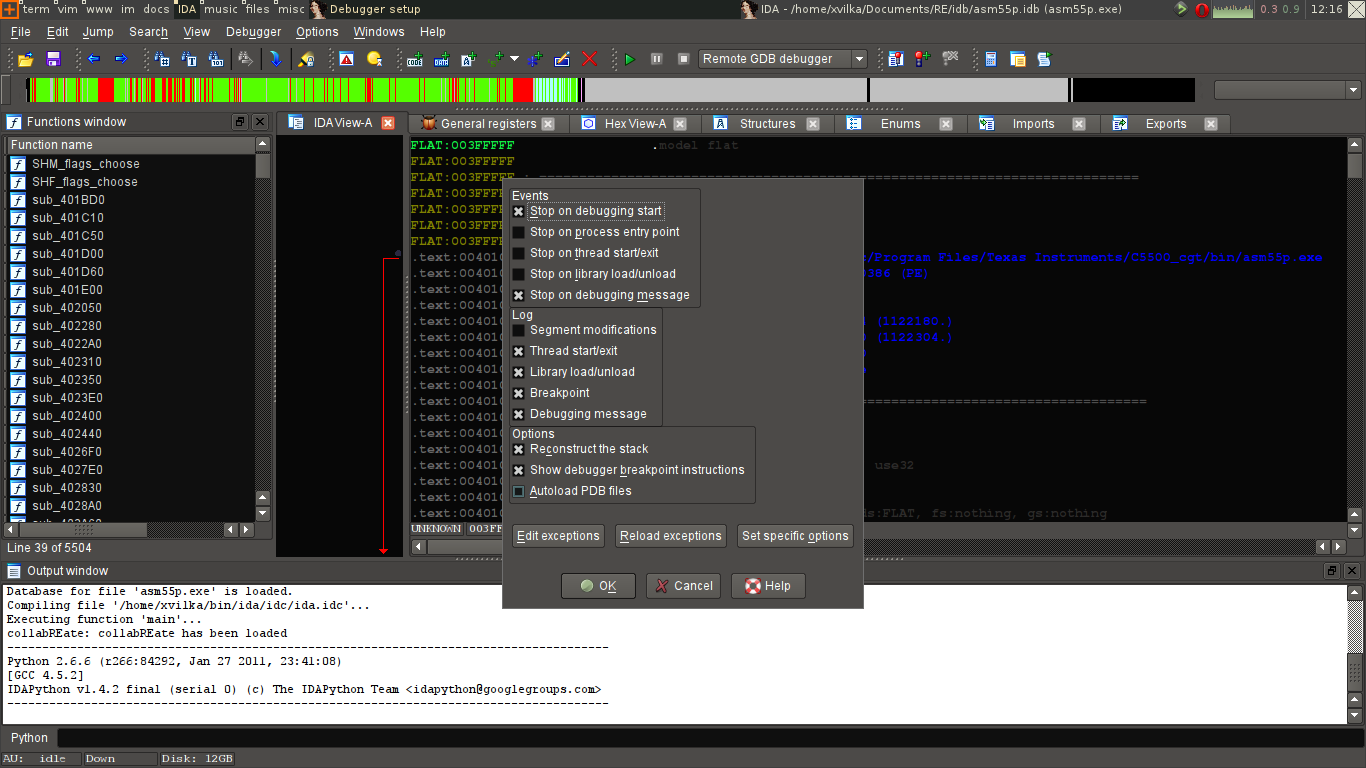This screenshot has height=768, width=1366.
Task: Open the dropdown arrow beside the struct plus icon
Action: (x=514, y=59)
